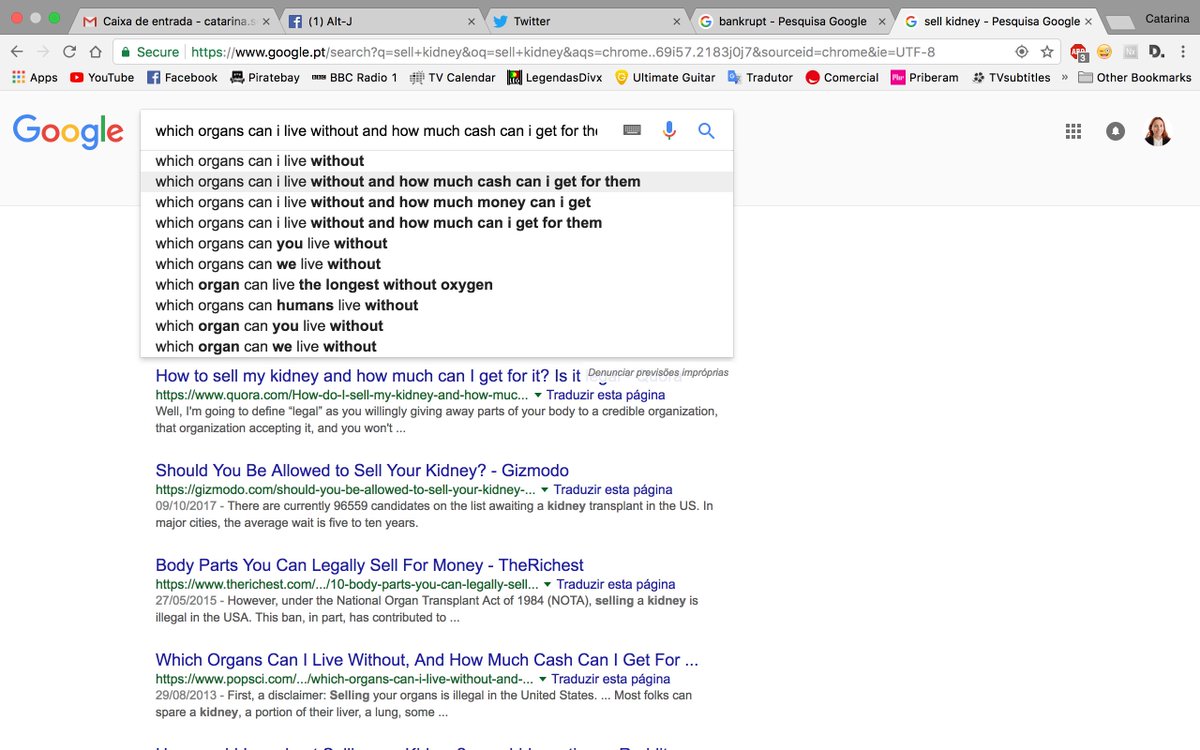Bookmark this page with the star

coord(1047,52)
